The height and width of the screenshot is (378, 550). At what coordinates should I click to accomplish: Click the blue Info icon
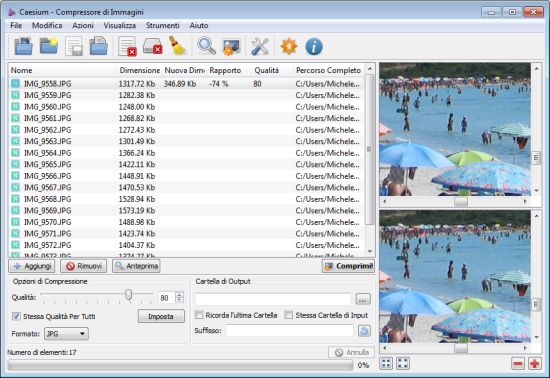click(x=314, y=46)
